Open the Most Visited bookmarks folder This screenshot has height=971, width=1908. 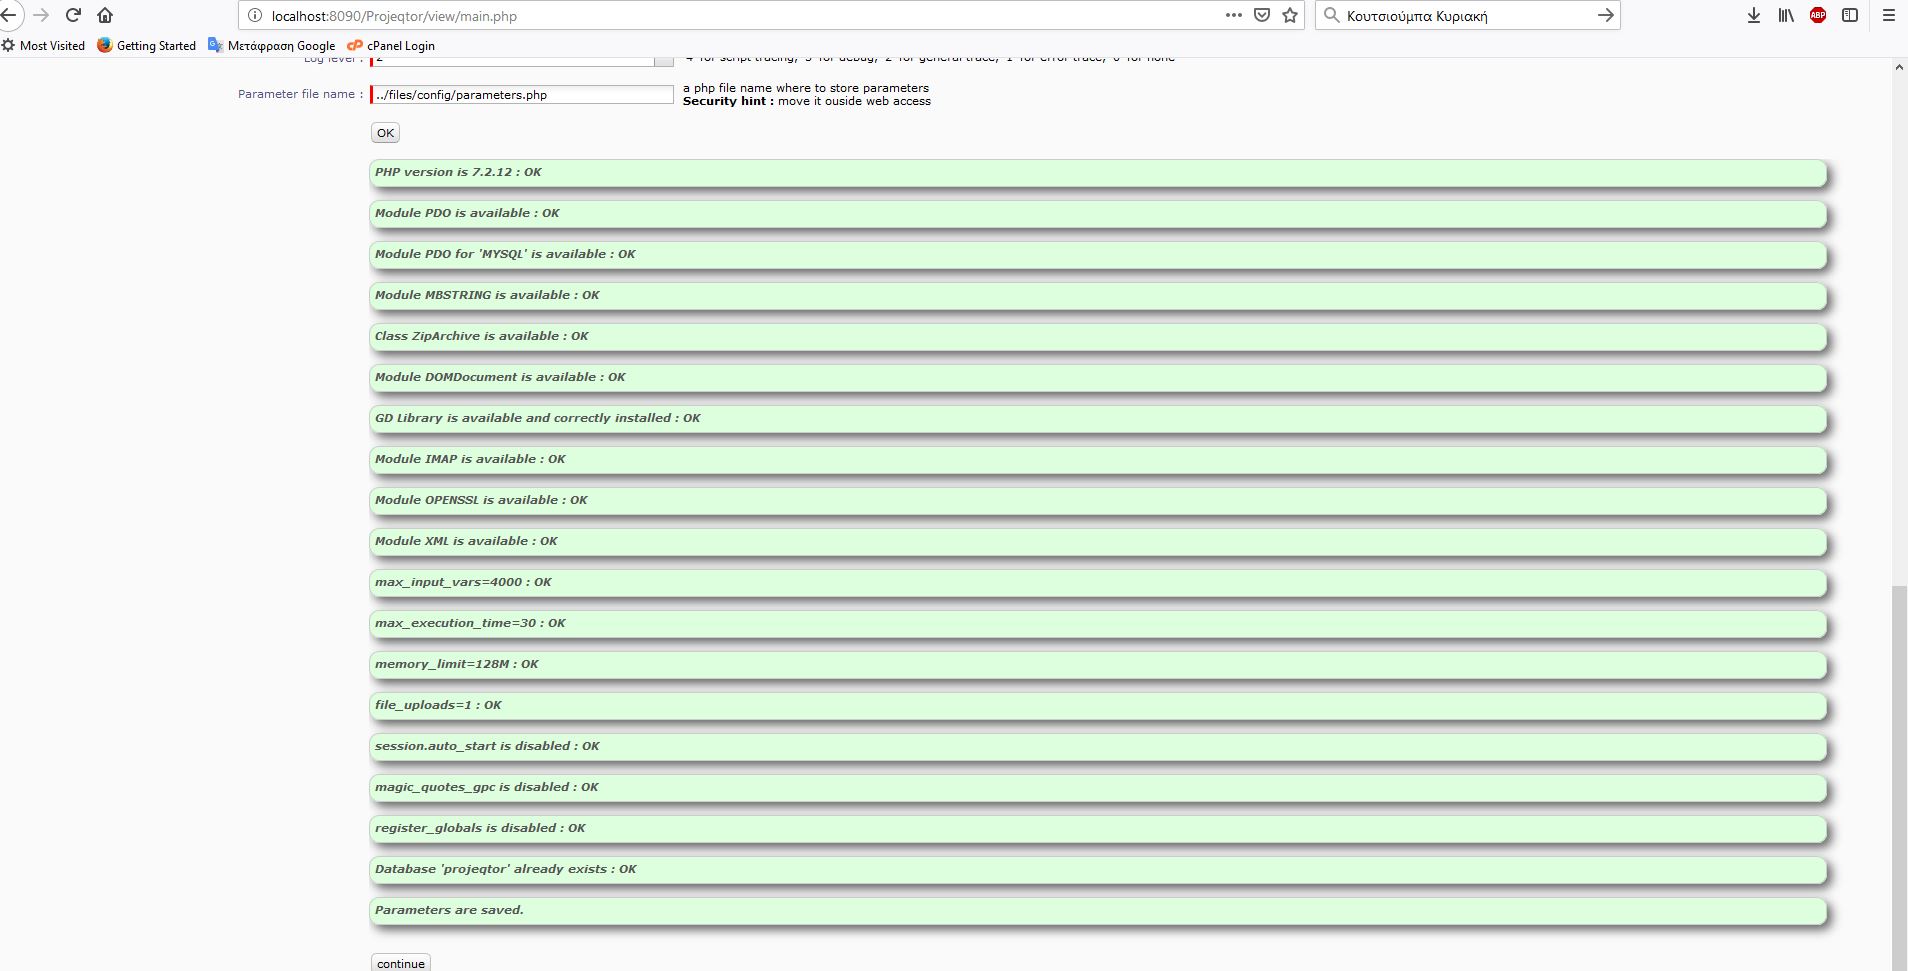pyautogui.click(x=44, y=45)
